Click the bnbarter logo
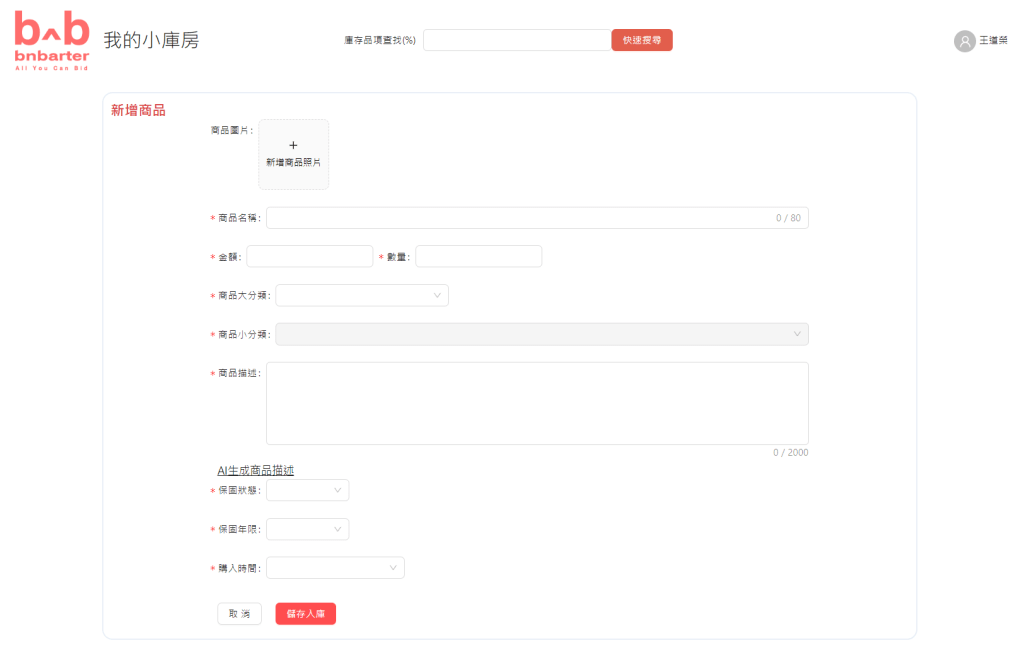The width and height of the screenshot is (1024, 672). click(x=52, y=40)
